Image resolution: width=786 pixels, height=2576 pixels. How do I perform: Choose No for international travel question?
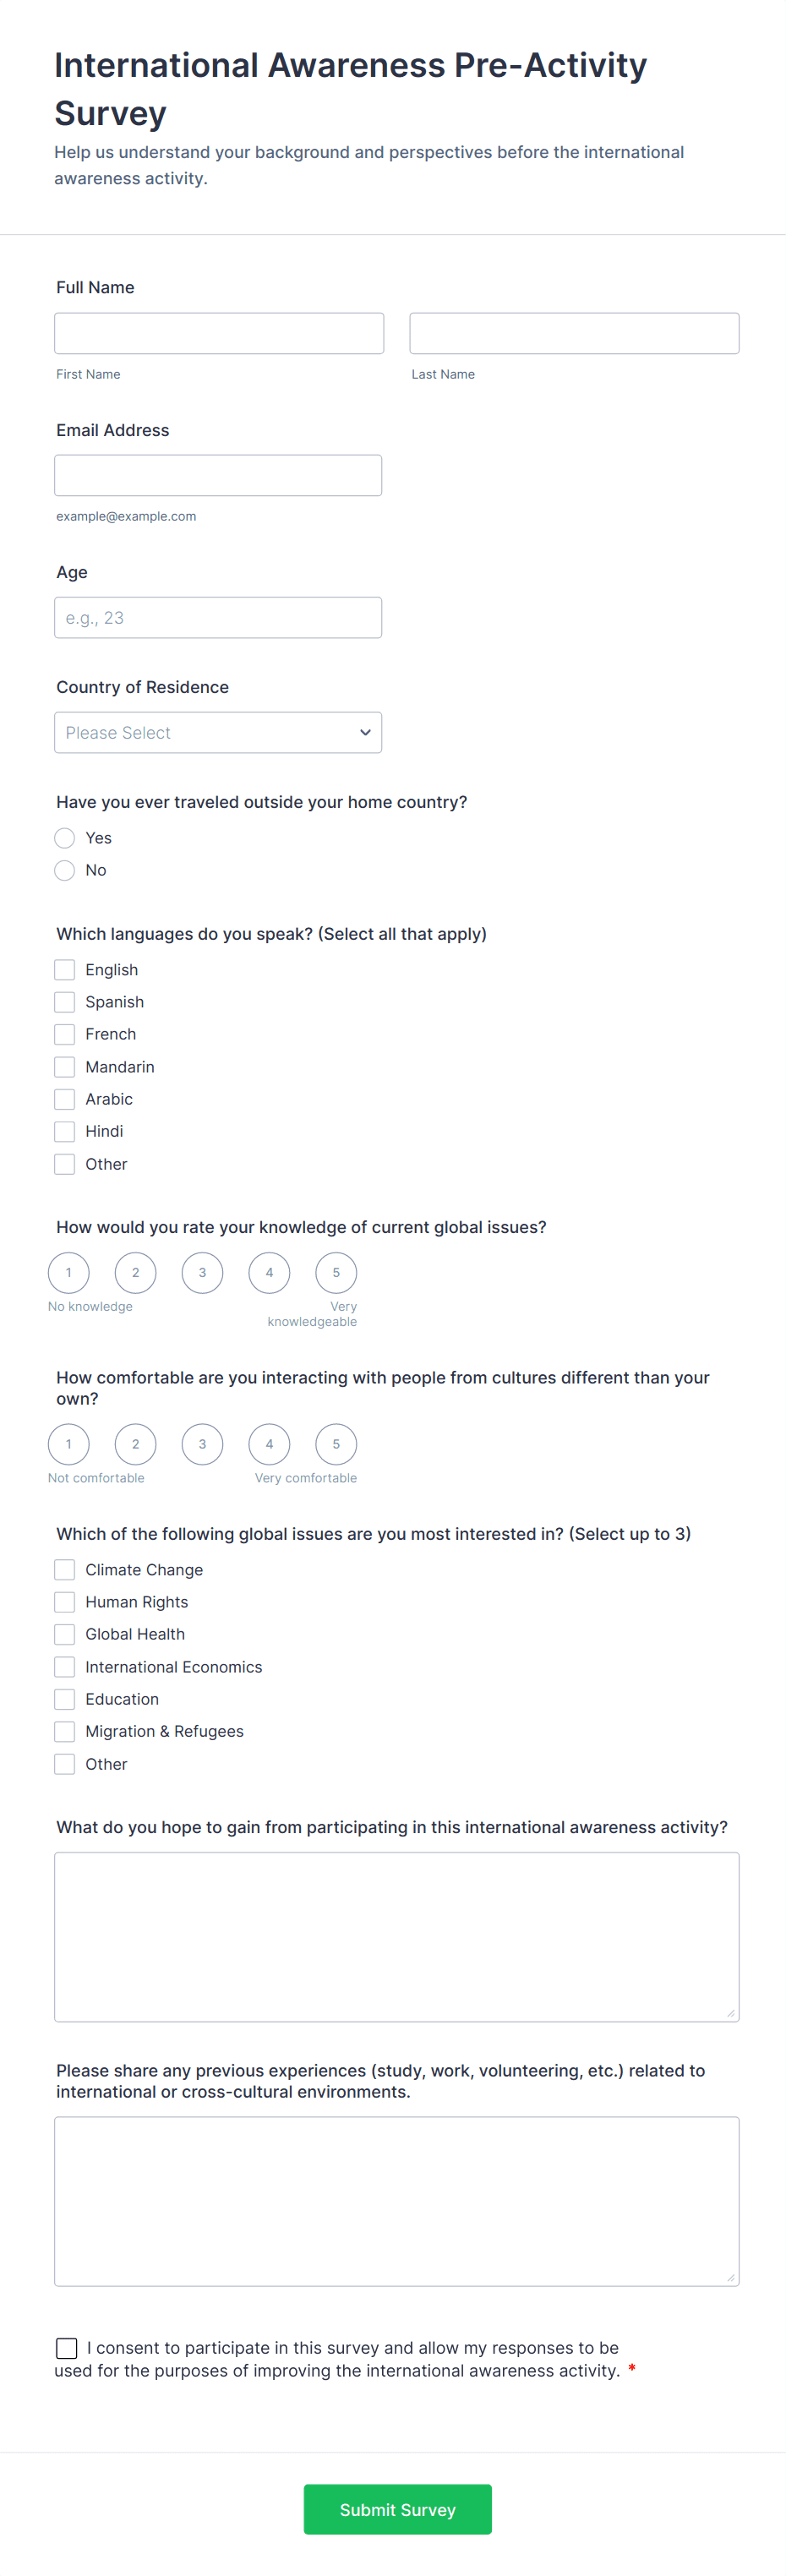point(64,870)
